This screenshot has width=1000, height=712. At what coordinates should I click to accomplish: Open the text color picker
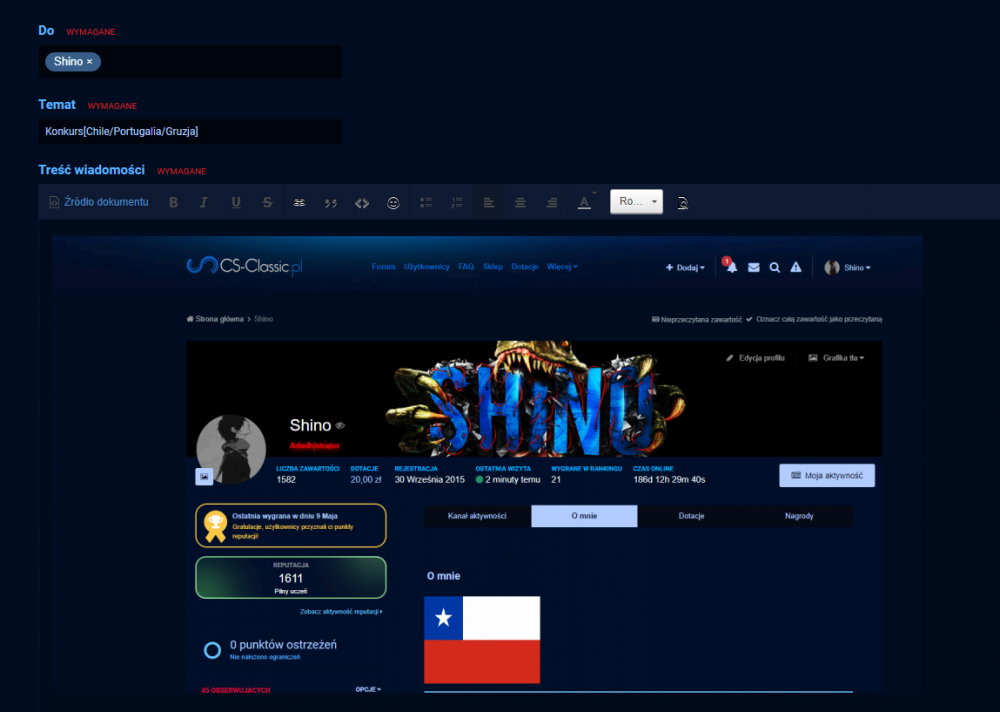(585, 202)
